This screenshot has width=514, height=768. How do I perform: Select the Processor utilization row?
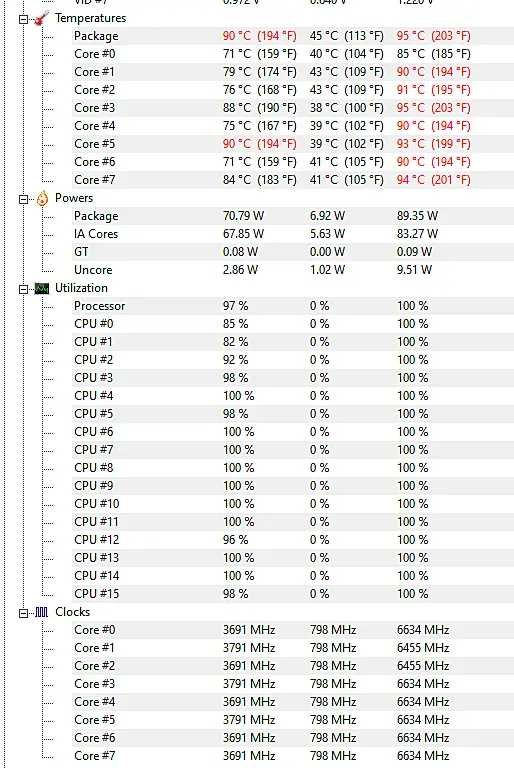[x=293, y=306]
